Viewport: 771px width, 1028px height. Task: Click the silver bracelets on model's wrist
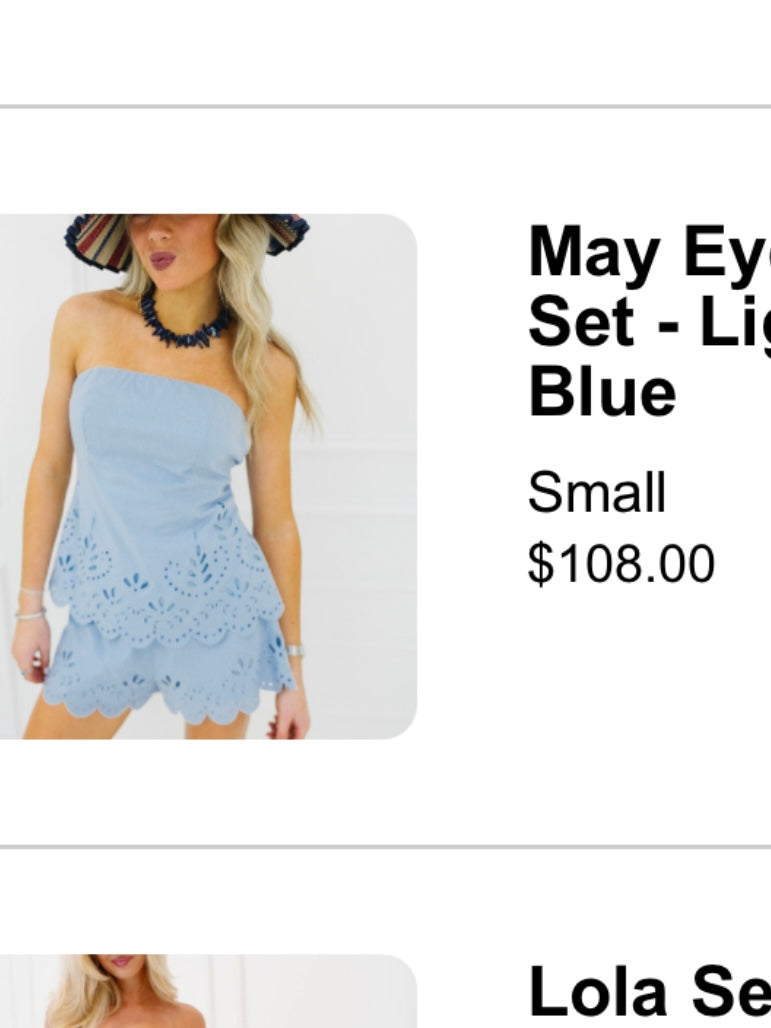(31, 604)
